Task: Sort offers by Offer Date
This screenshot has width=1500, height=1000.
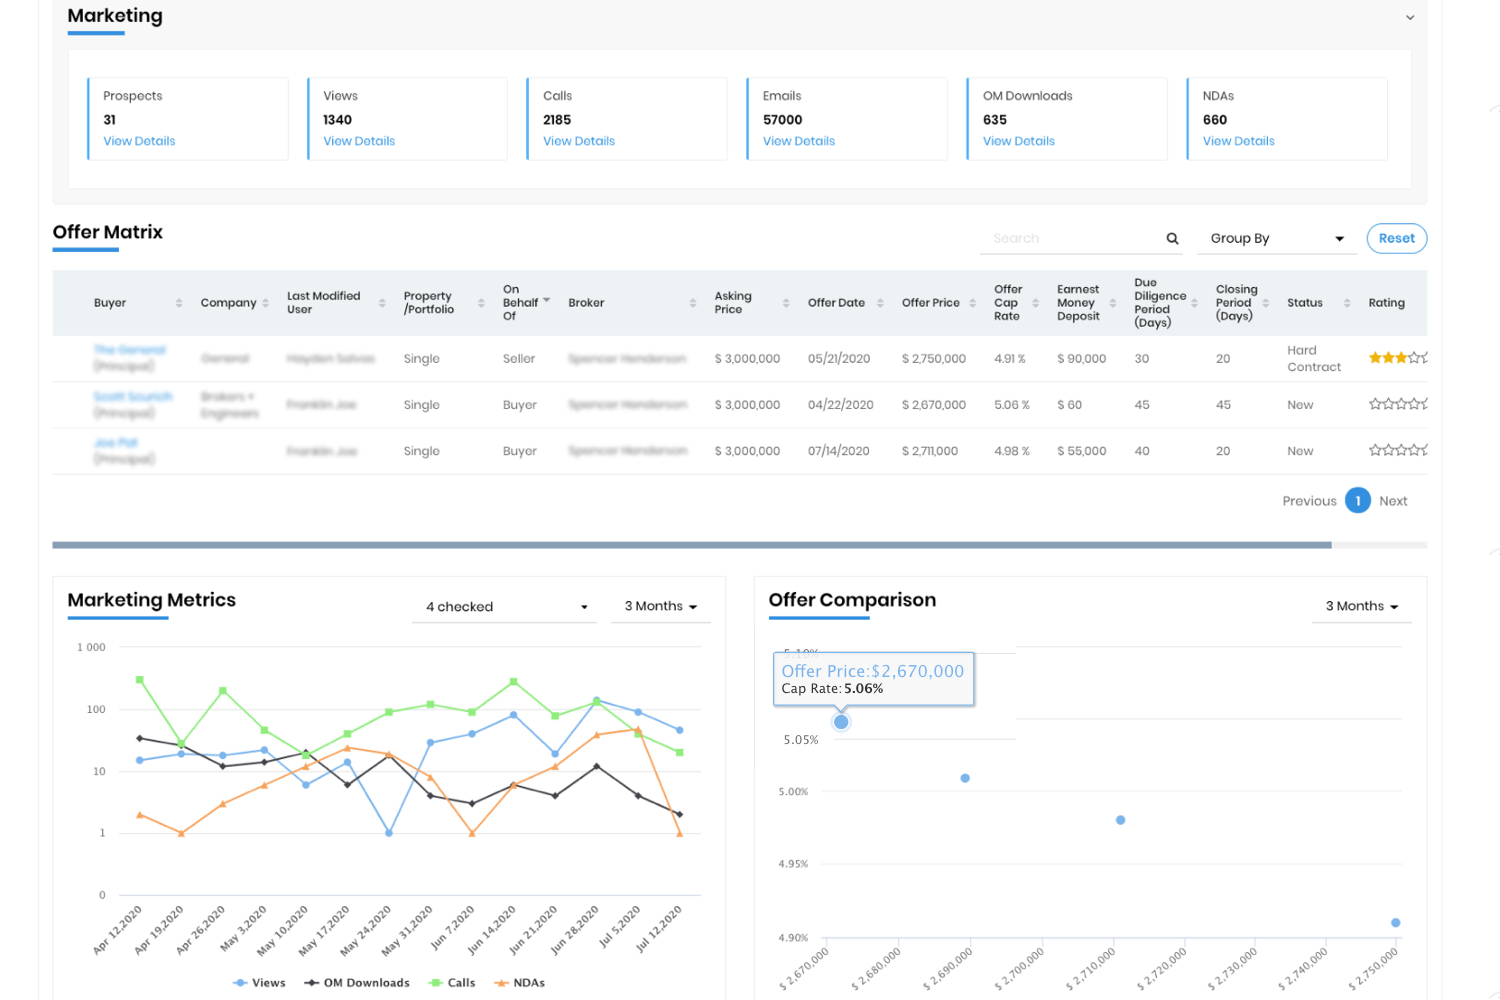Action: point(878,302)
